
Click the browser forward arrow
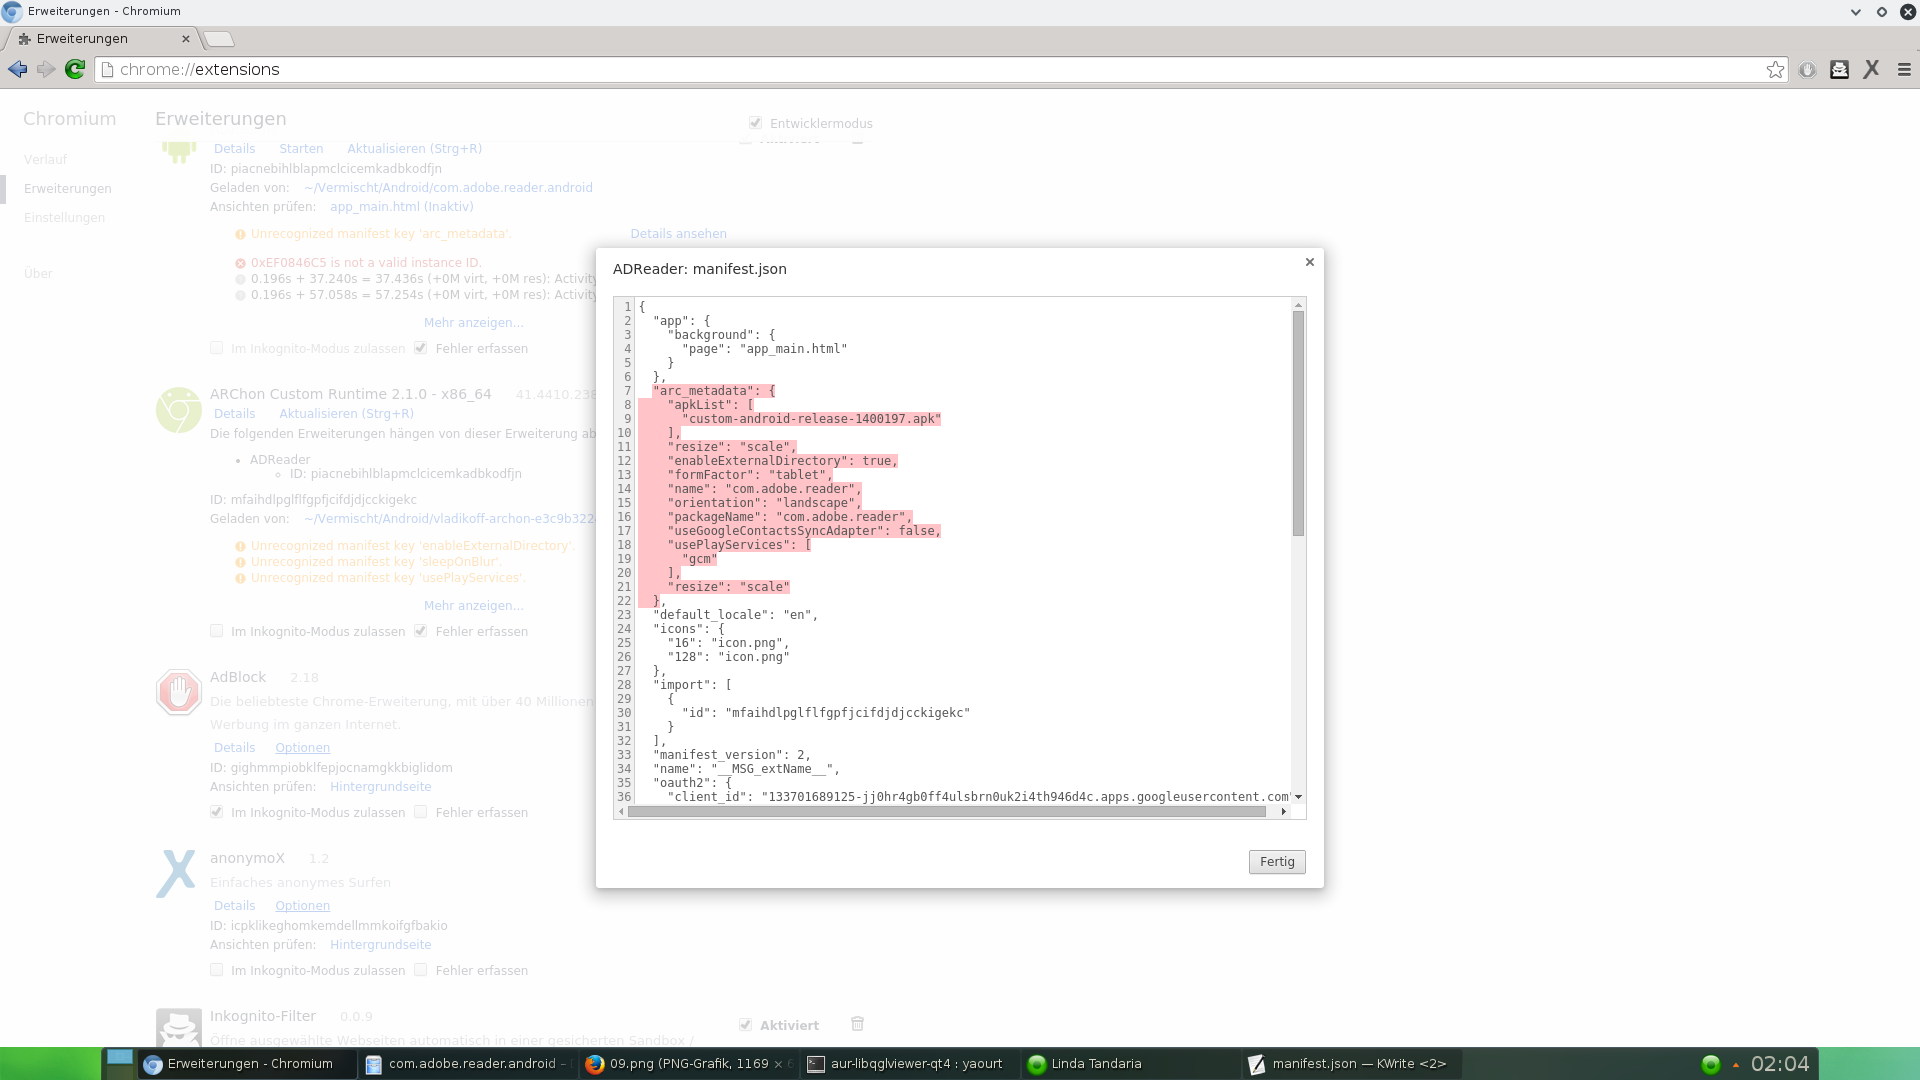(46, 69)
